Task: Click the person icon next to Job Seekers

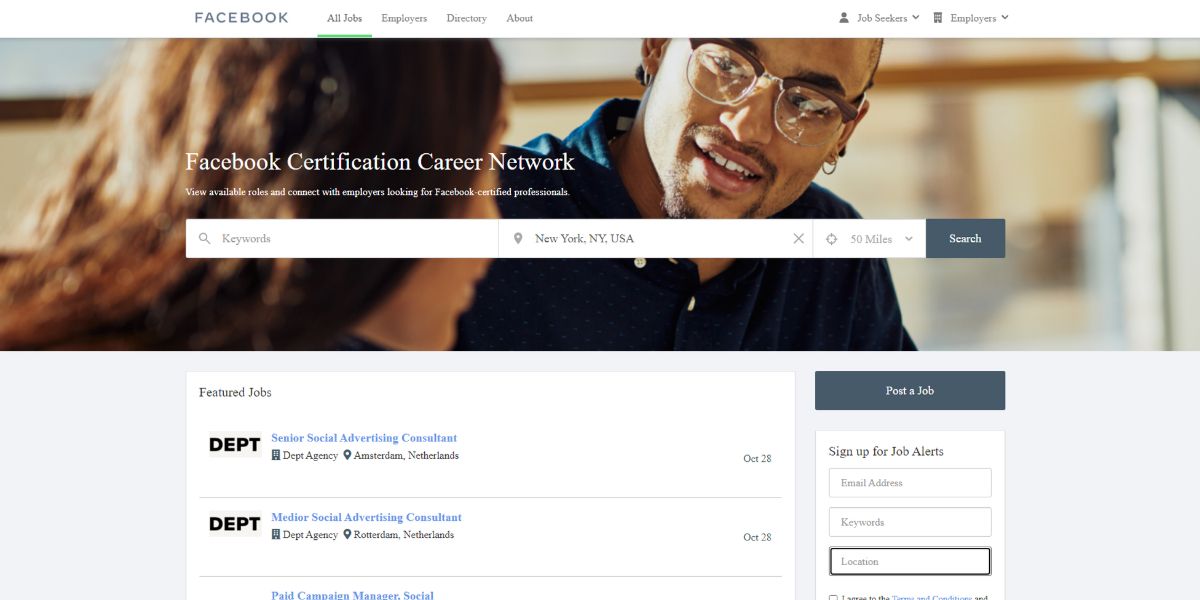Action: click(x=844, y=18)
